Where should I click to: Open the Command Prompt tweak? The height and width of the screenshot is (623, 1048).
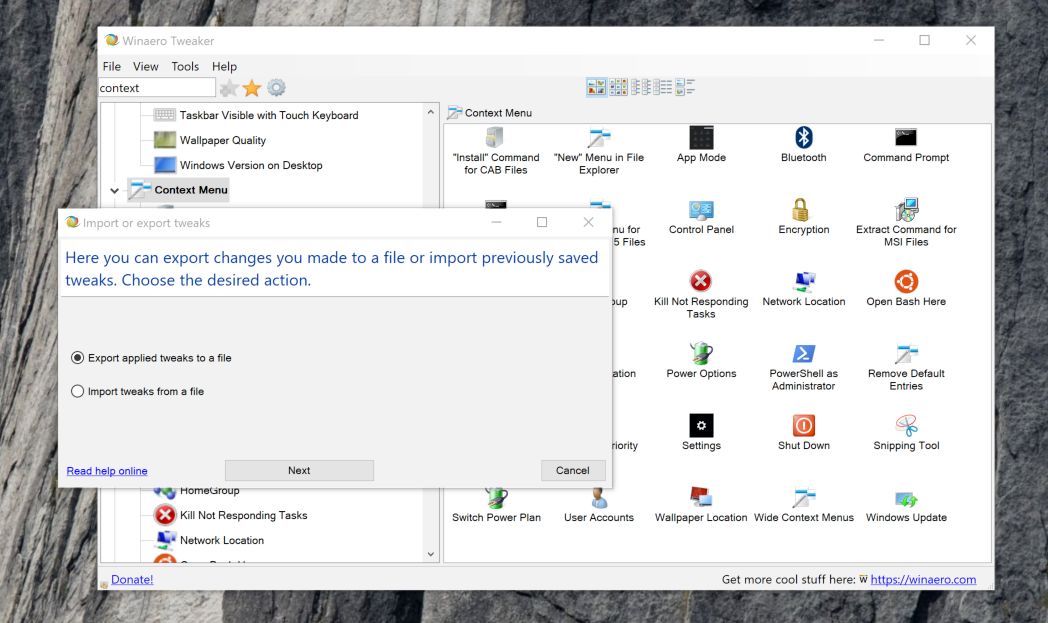click(x=906, y=145)
